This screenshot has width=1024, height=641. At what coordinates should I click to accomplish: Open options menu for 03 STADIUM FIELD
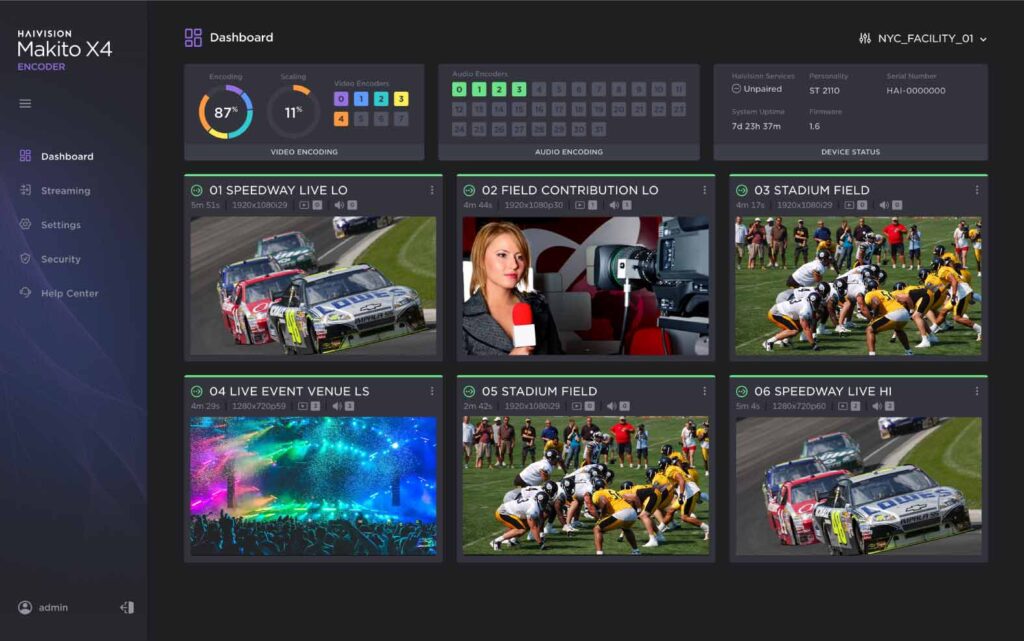[x=977, y=190]
